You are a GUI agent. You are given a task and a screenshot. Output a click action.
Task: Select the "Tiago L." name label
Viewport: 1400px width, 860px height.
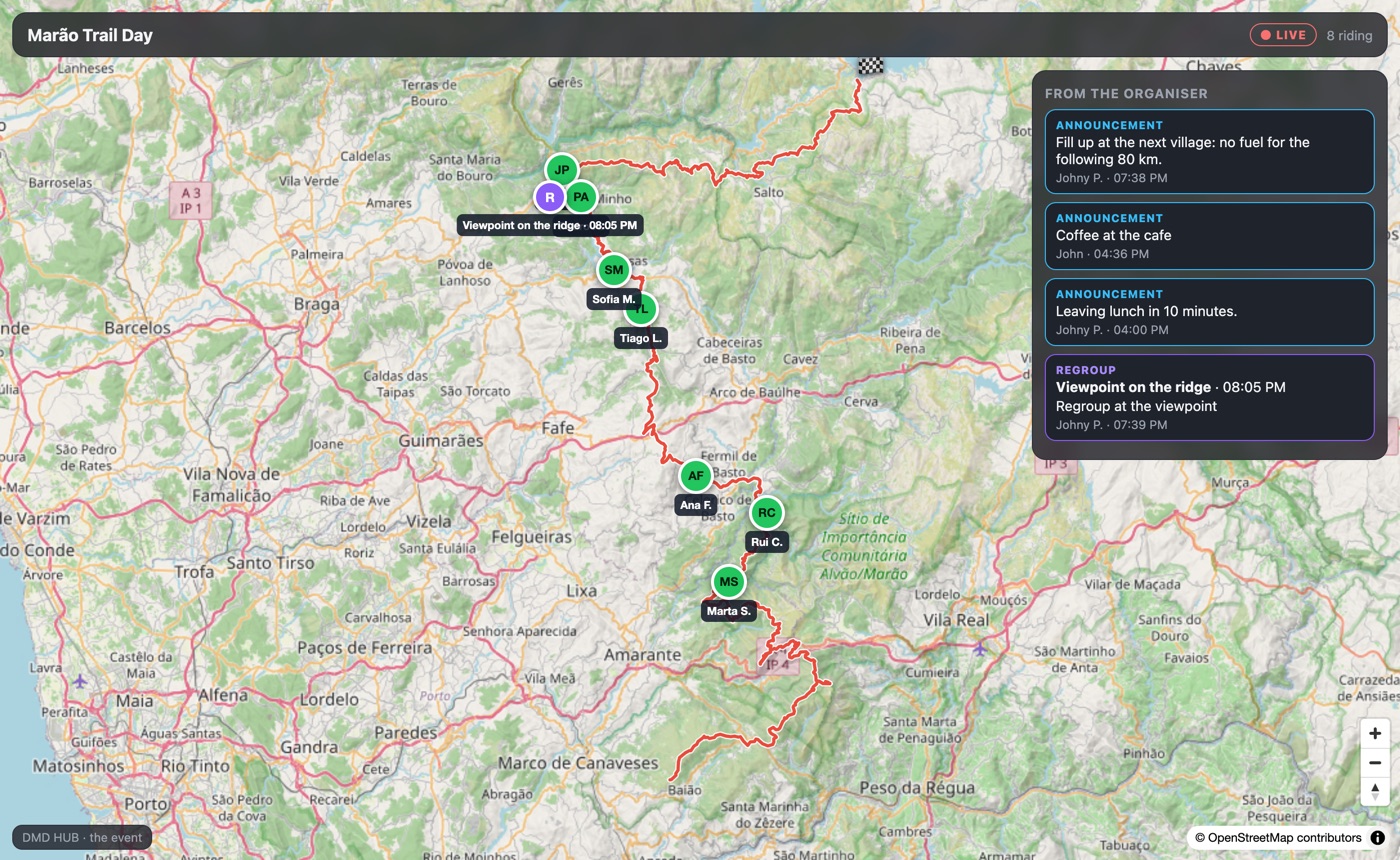click(641, 338)
